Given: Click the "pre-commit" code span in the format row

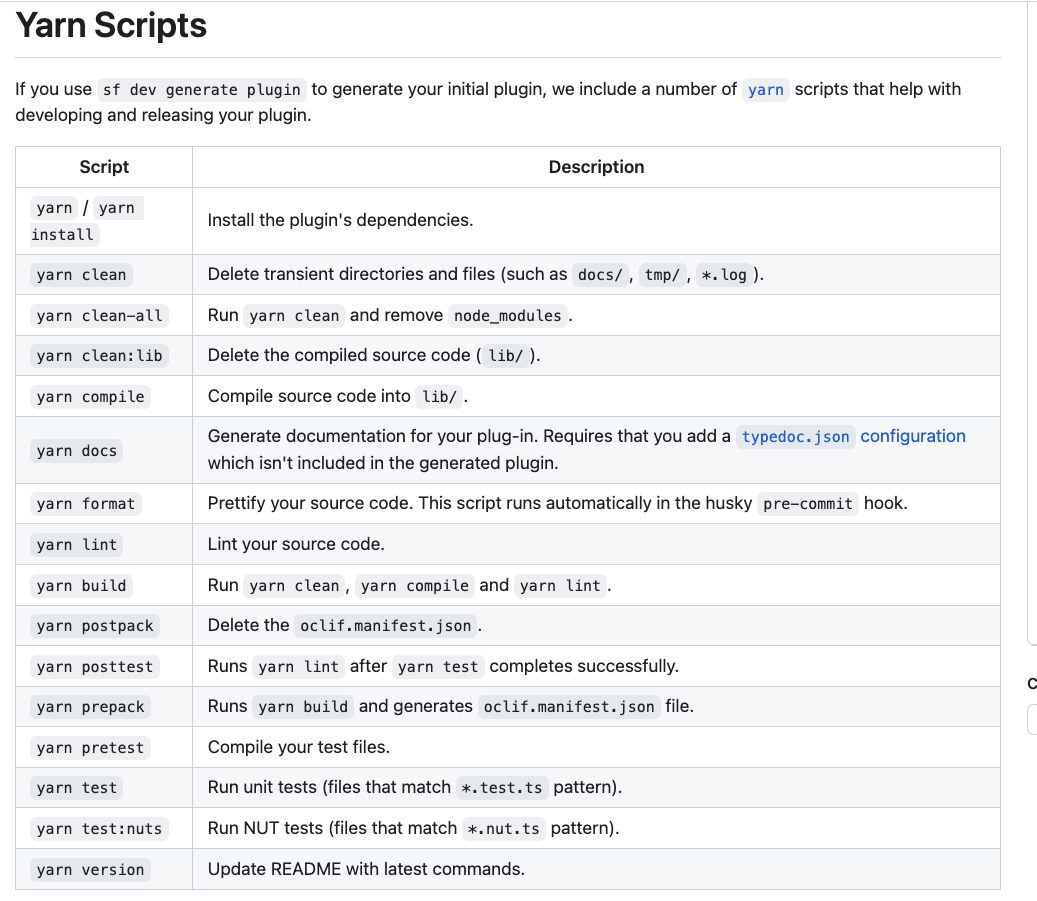Looking at the screenshot, I should pos(807,503).
